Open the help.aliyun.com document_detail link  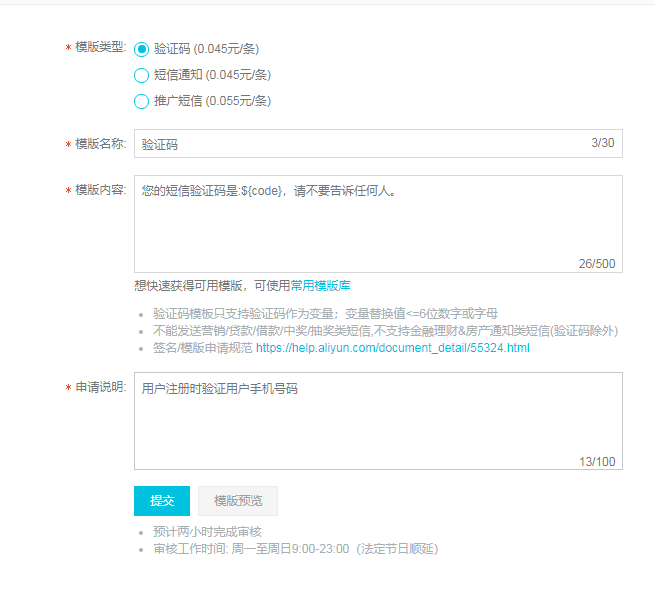[393, 348]
